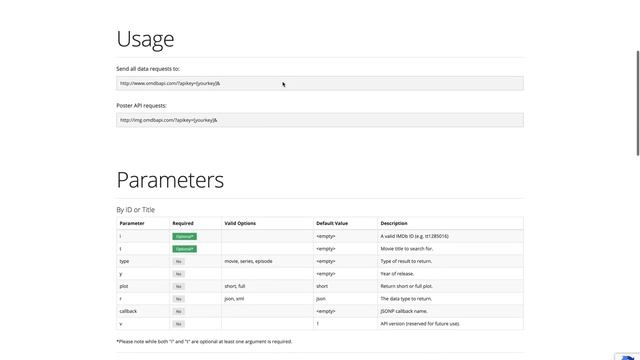Screen dimensions: 640x360
Task: Click the "Year of release." description
Action: point(397,274)
